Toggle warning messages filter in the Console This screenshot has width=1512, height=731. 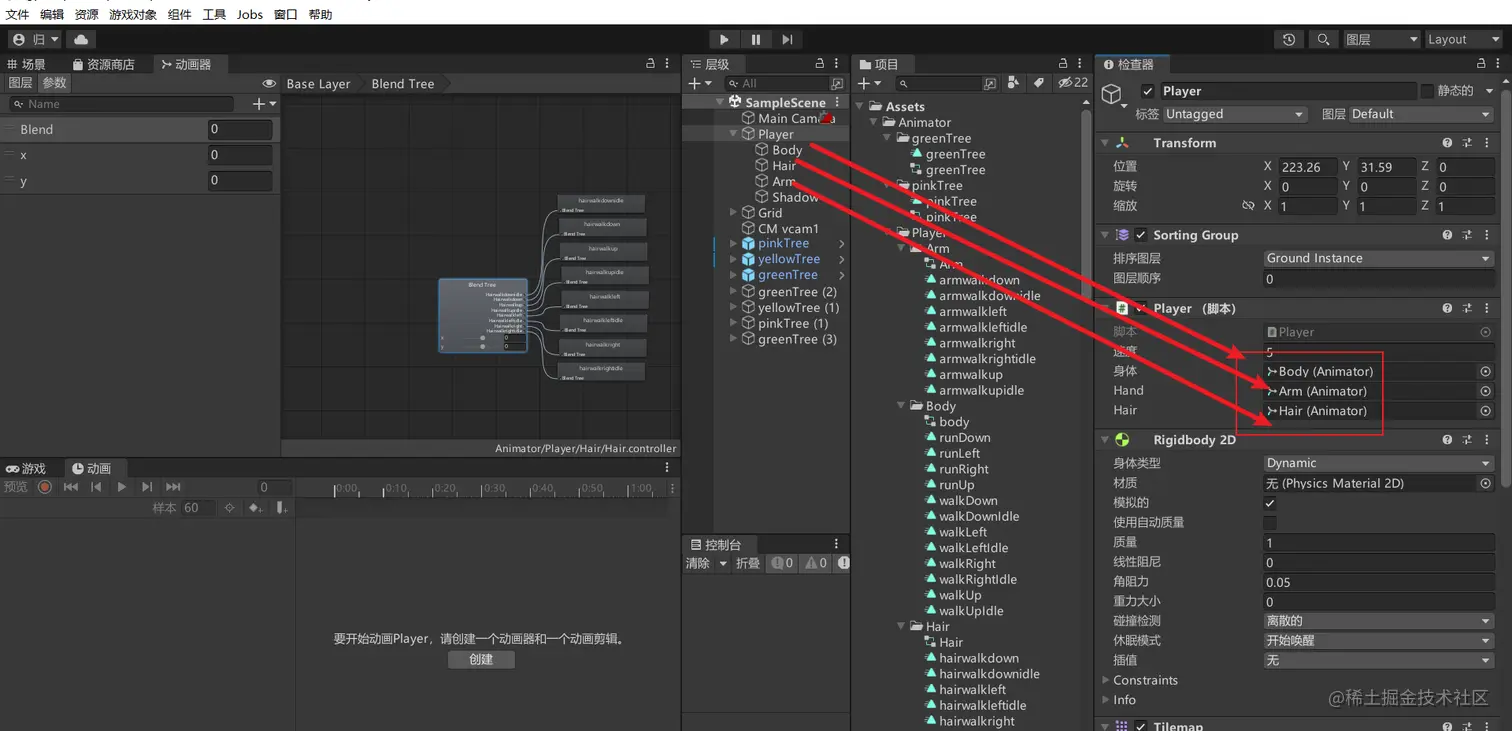[816, 563]
